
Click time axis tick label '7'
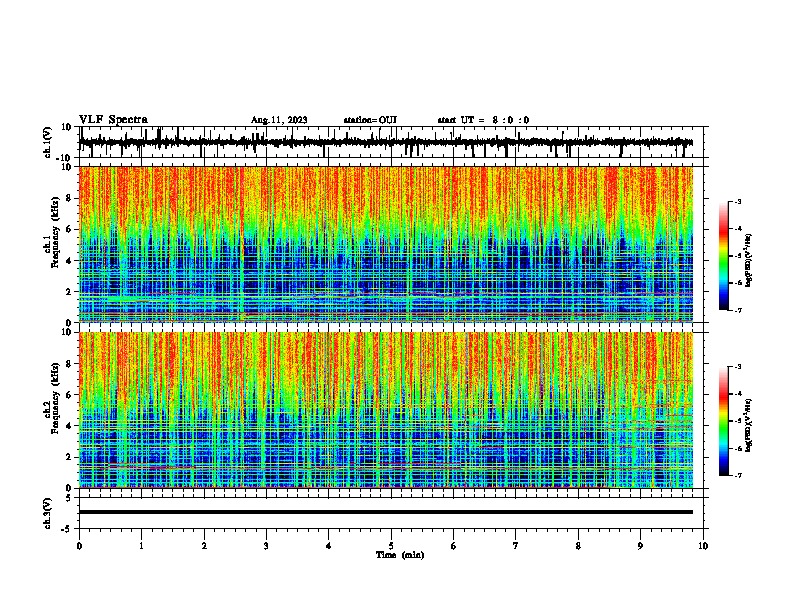point(516,546)
